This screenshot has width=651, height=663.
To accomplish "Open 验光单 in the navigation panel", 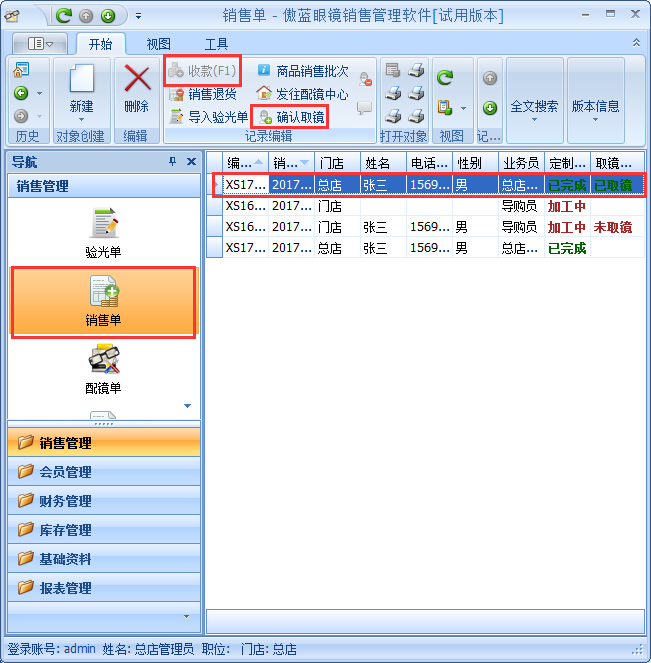I will click(x=103, y=234).
